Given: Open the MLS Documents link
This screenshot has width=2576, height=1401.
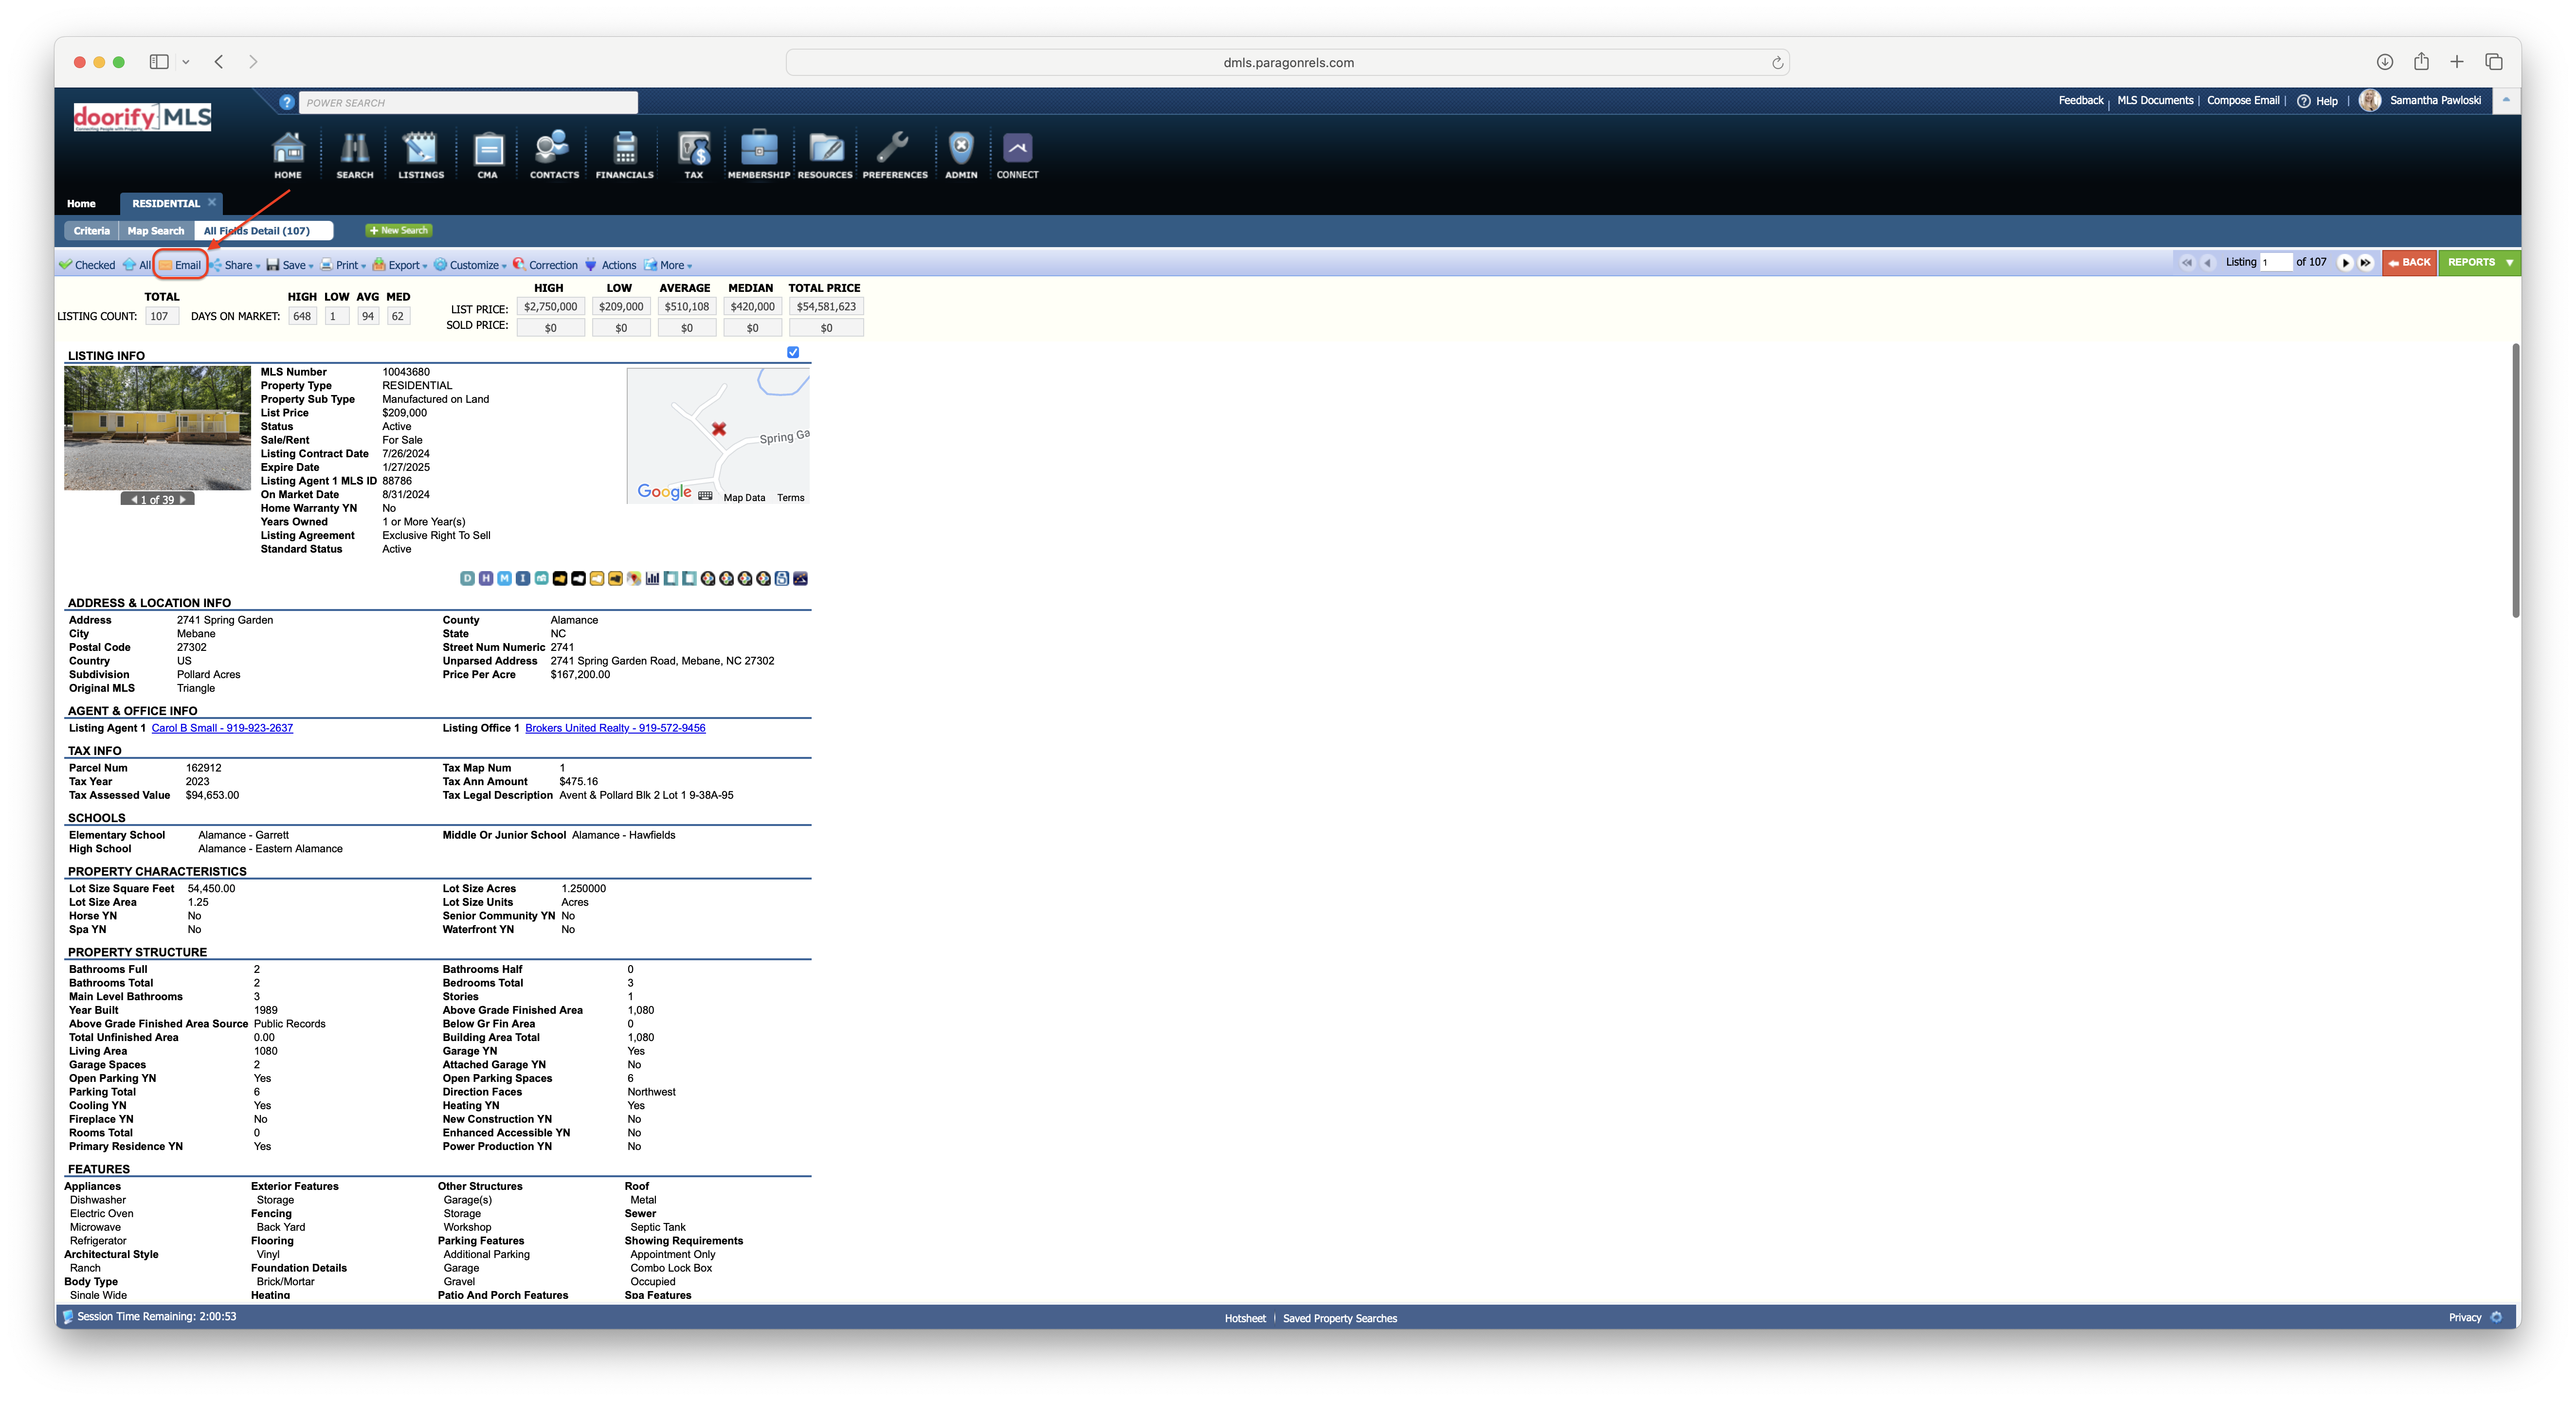Looking at the screenshot, I should coord(2155,100).
